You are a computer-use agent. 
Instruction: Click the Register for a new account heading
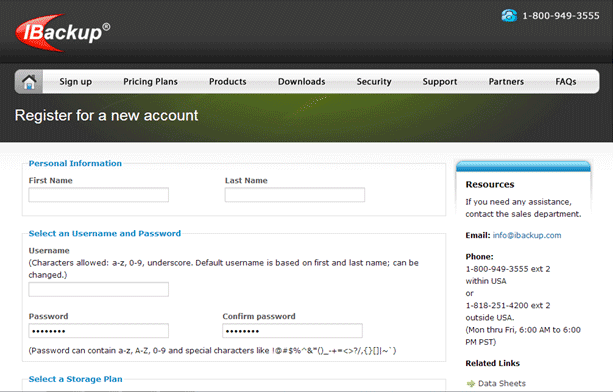pos(106,116)
